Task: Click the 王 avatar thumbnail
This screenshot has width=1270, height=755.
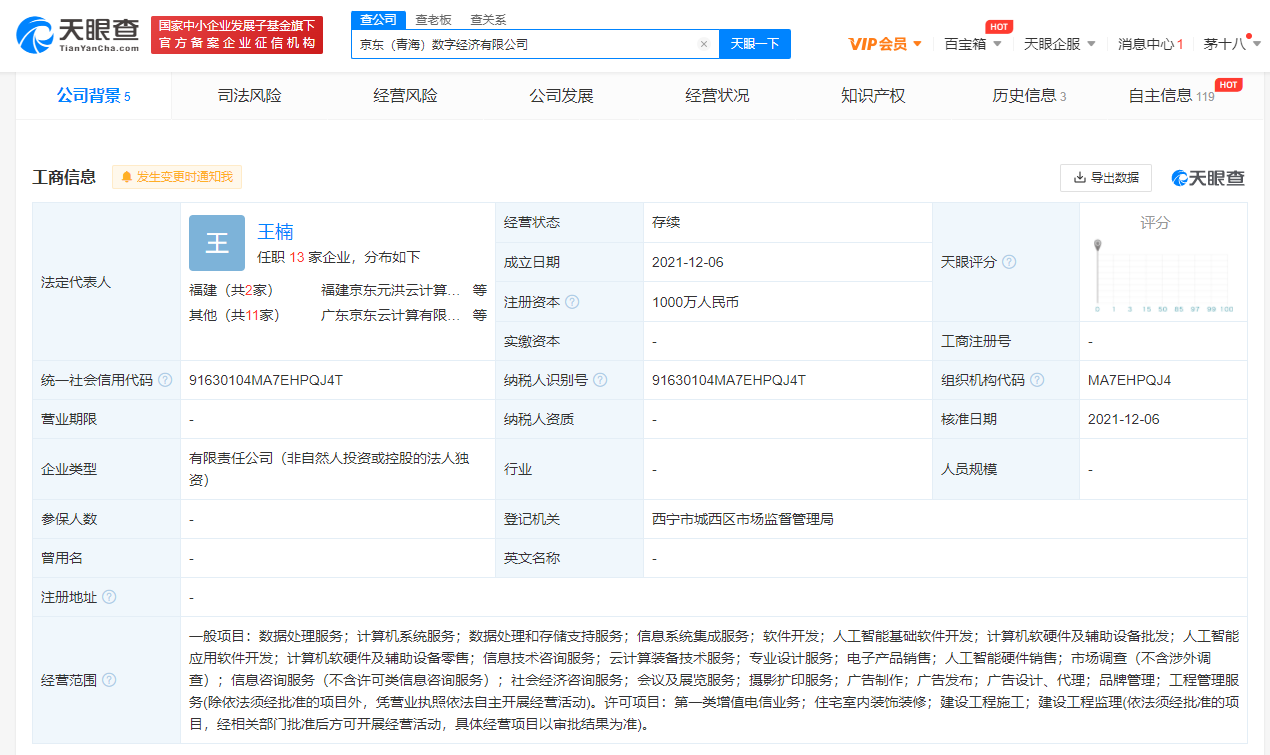Action: click(x=217, y=243)
